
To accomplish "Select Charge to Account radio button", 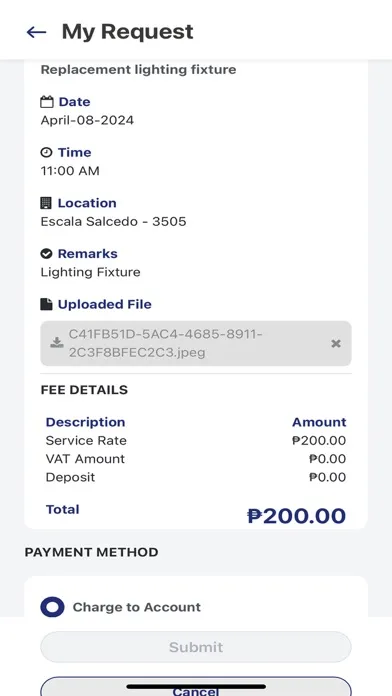I will point(52,607).
